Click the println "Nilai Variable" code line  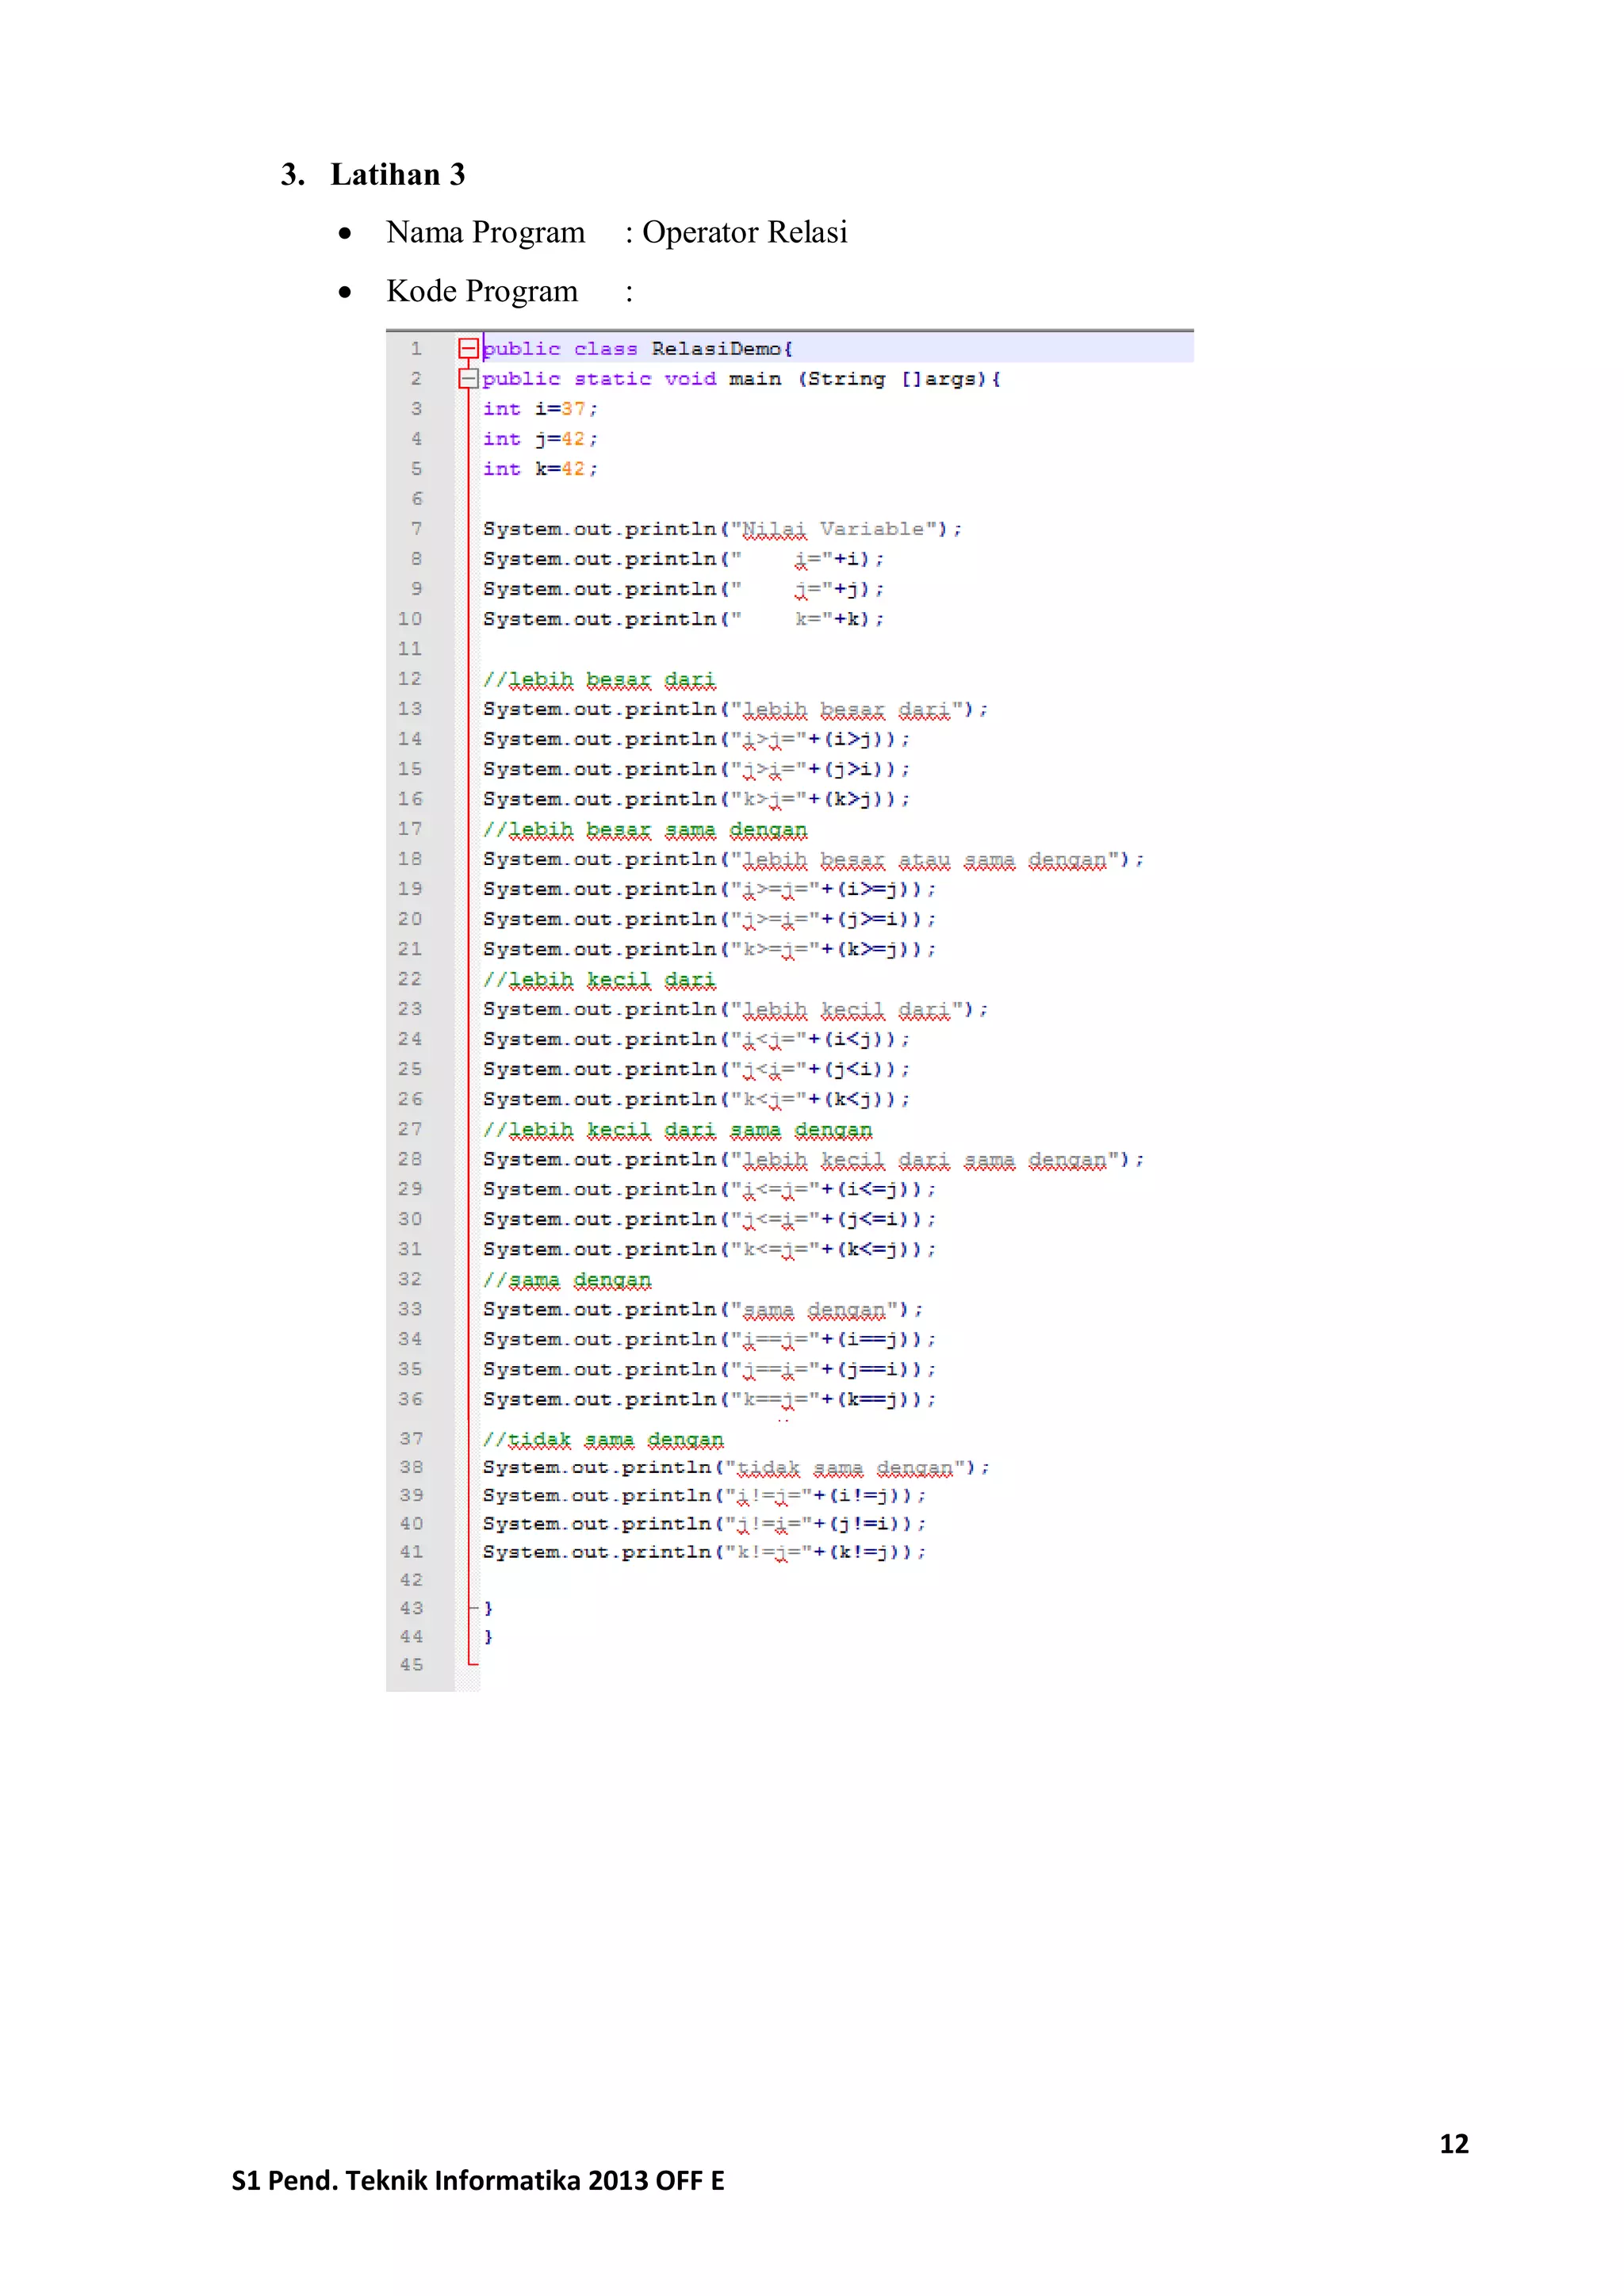722,529
